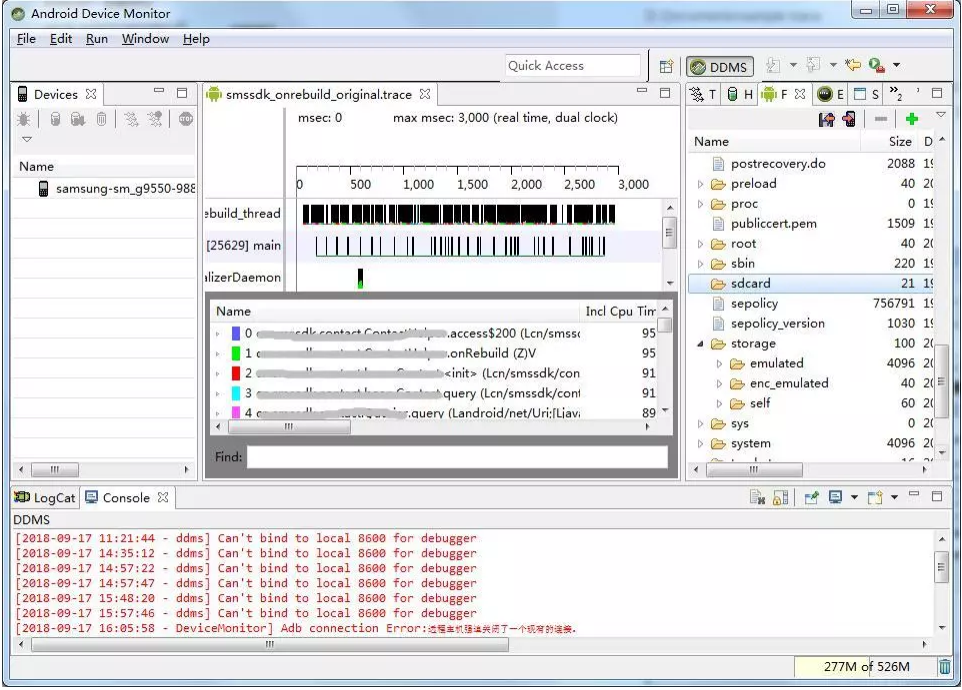Screen dimensions: 962x690
Task: Select the samsung-sm_g9550 device
Action: click(117, 189)
